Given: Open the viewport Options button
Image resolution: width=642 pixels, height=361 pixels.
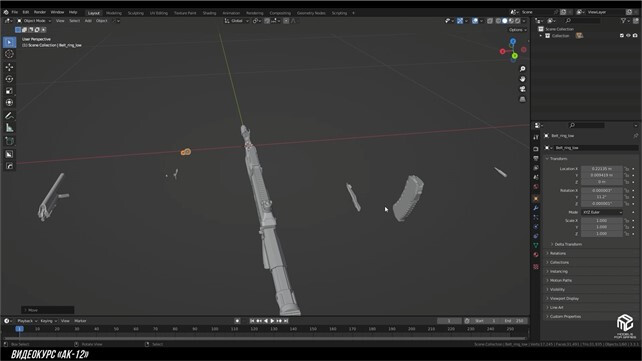Looking at the screenshot, I should 517,30.
